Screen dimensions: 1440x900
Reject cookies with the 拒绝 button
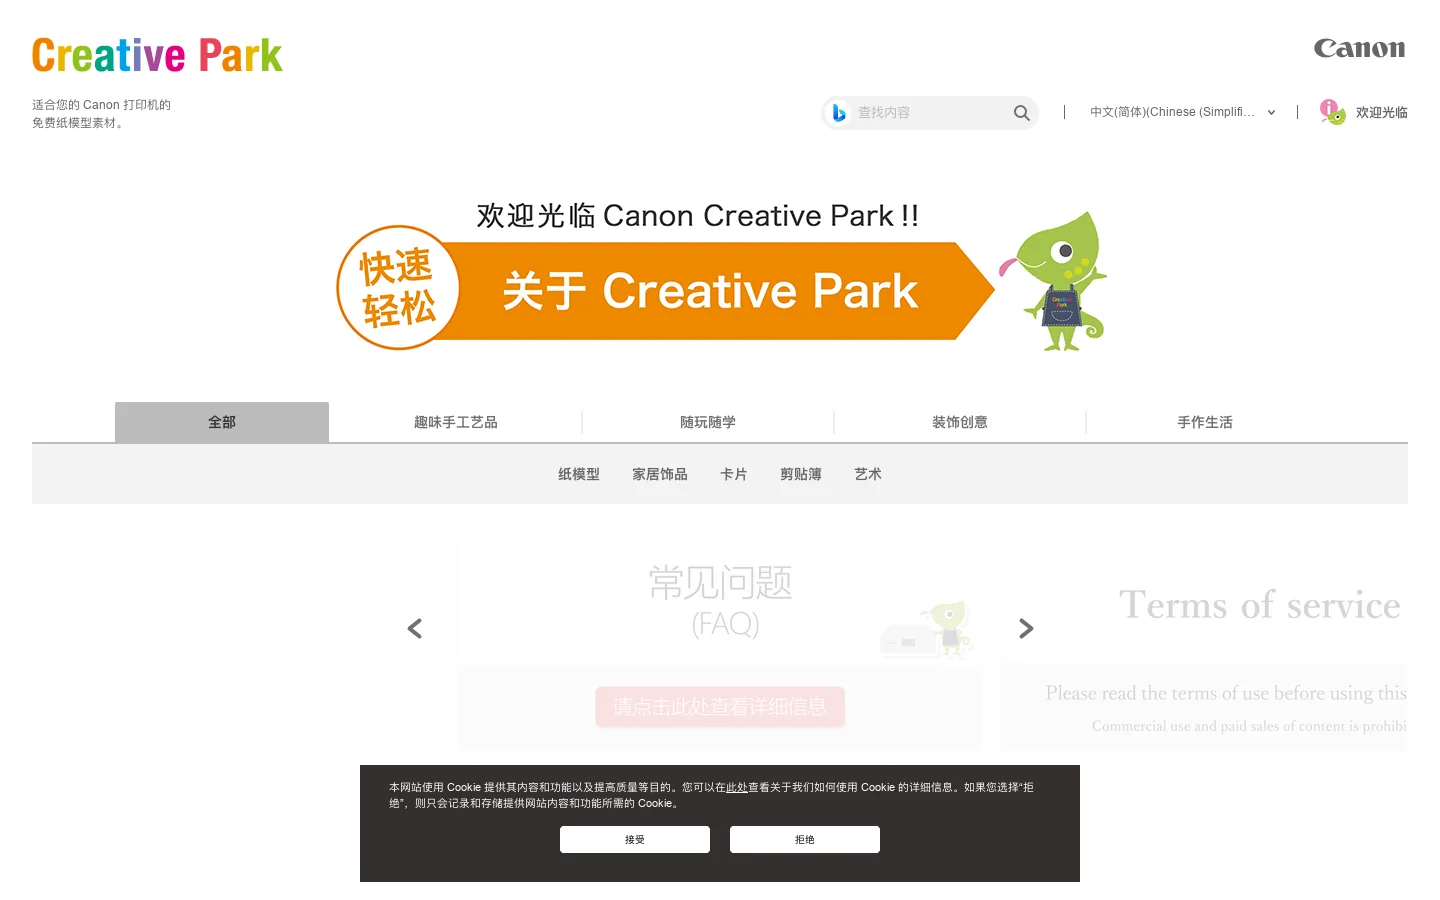click(805, 839)
